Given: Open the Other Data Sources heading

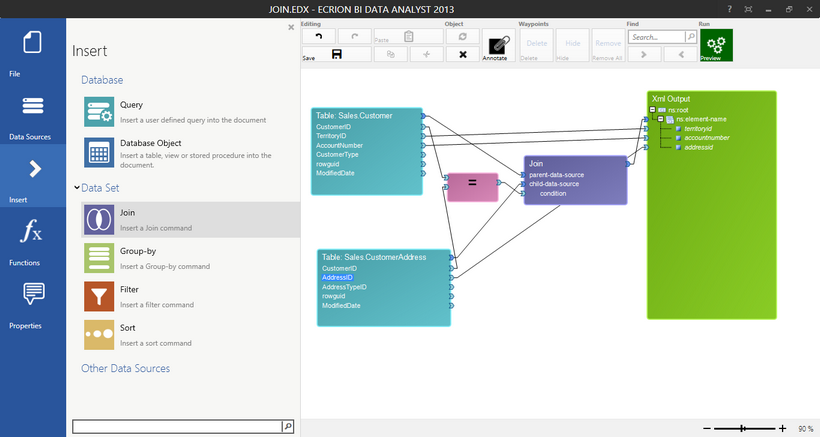Looking at the screenshot, I should [125, 368].
